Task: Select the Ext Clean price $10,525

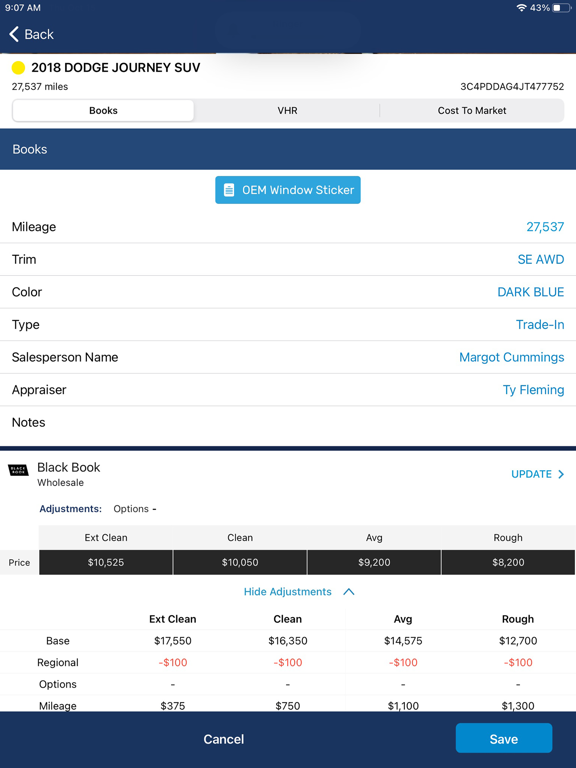Action: pos(106,562)
